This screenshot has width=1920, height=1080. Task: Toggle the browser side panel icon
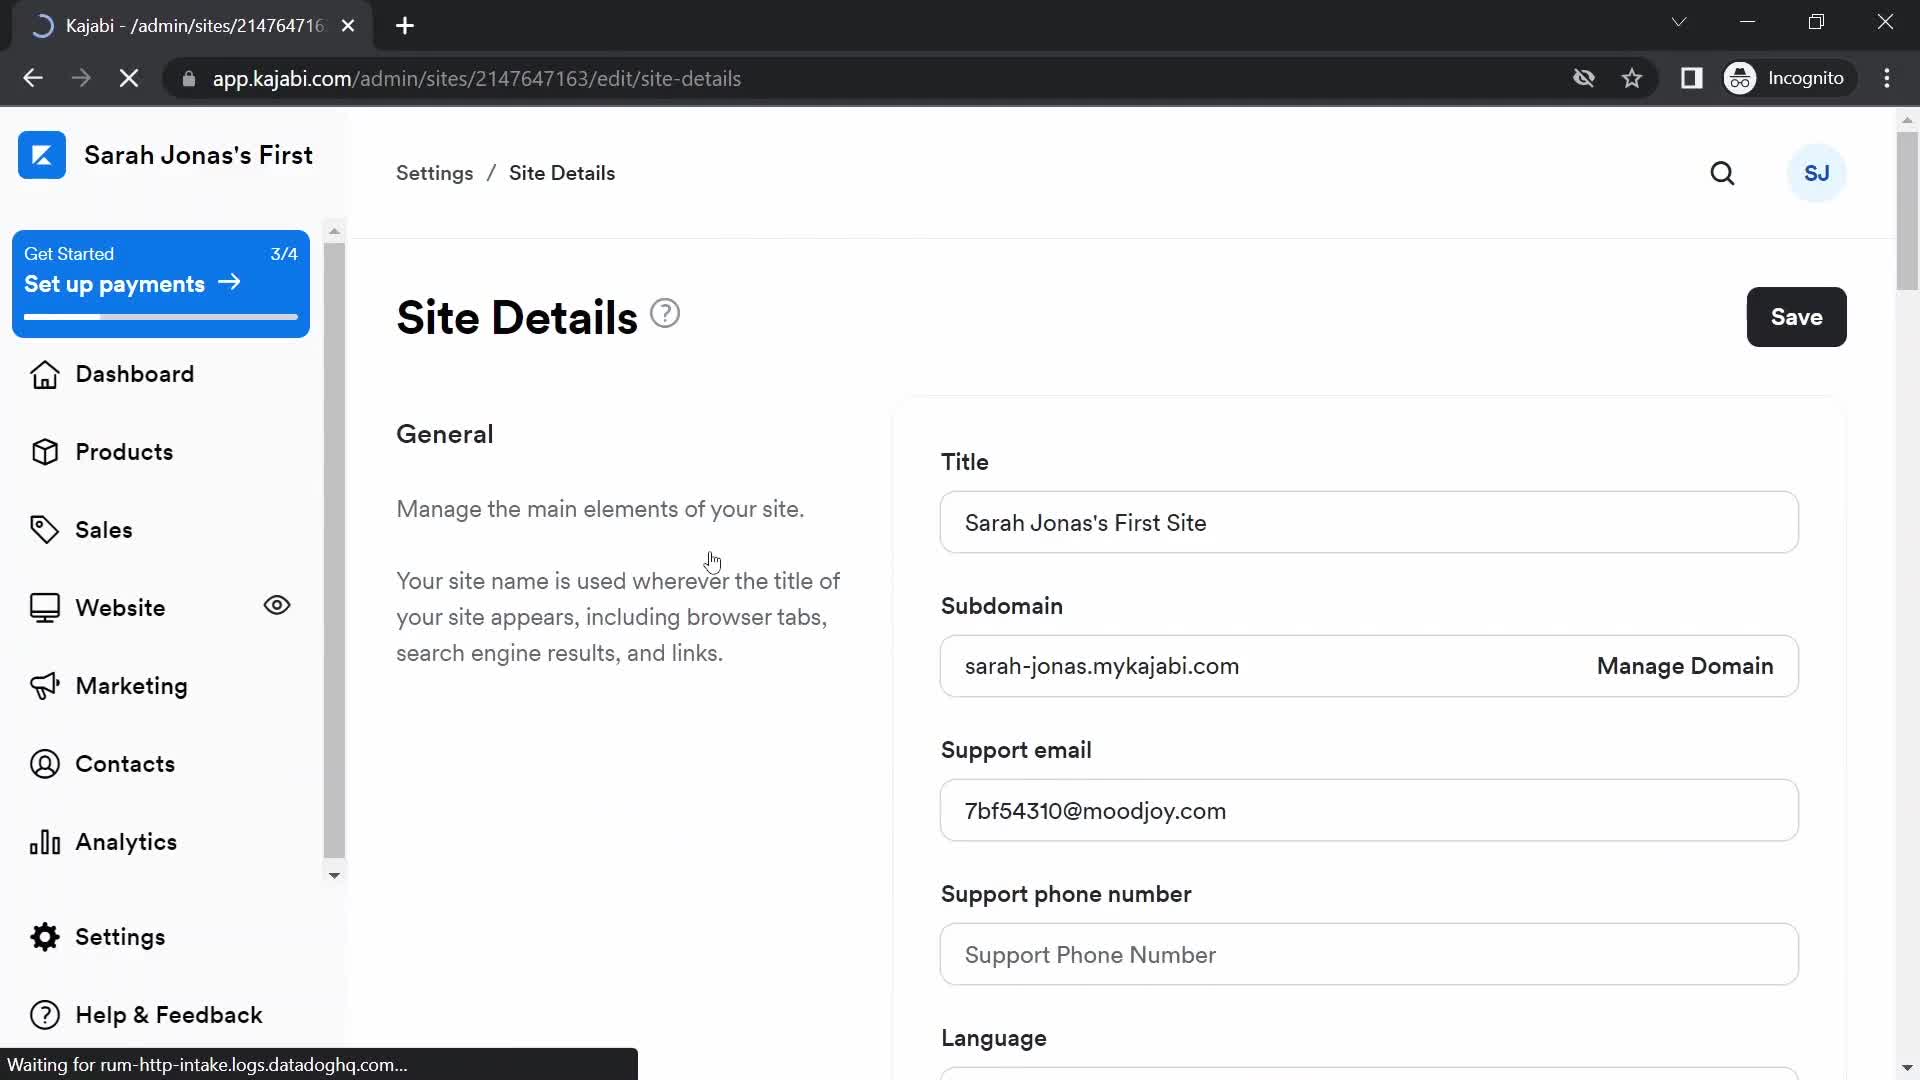[1691, 78]
